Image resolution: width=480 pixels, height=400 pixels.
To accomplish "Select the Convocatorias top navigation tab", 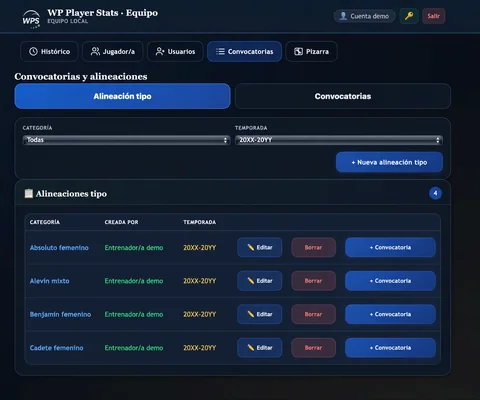I will coord(244,51).
